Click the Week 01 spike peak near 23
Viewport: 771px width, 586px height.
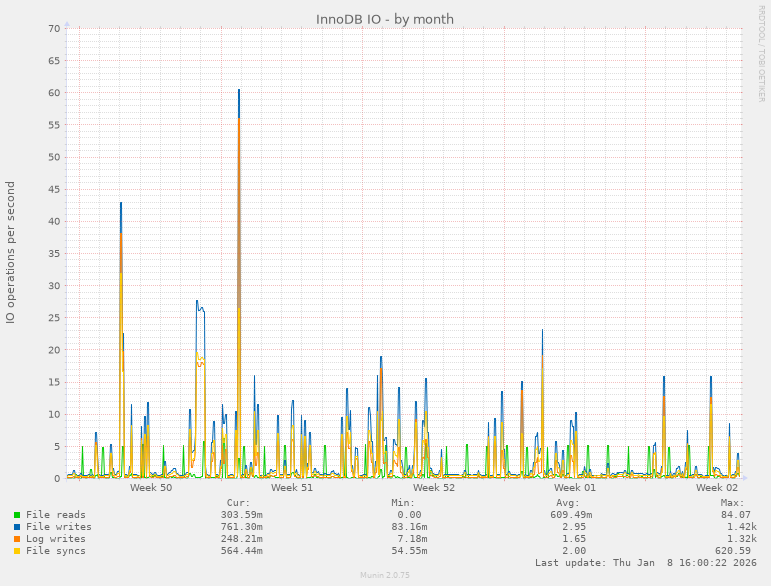(x=542, y=330)
